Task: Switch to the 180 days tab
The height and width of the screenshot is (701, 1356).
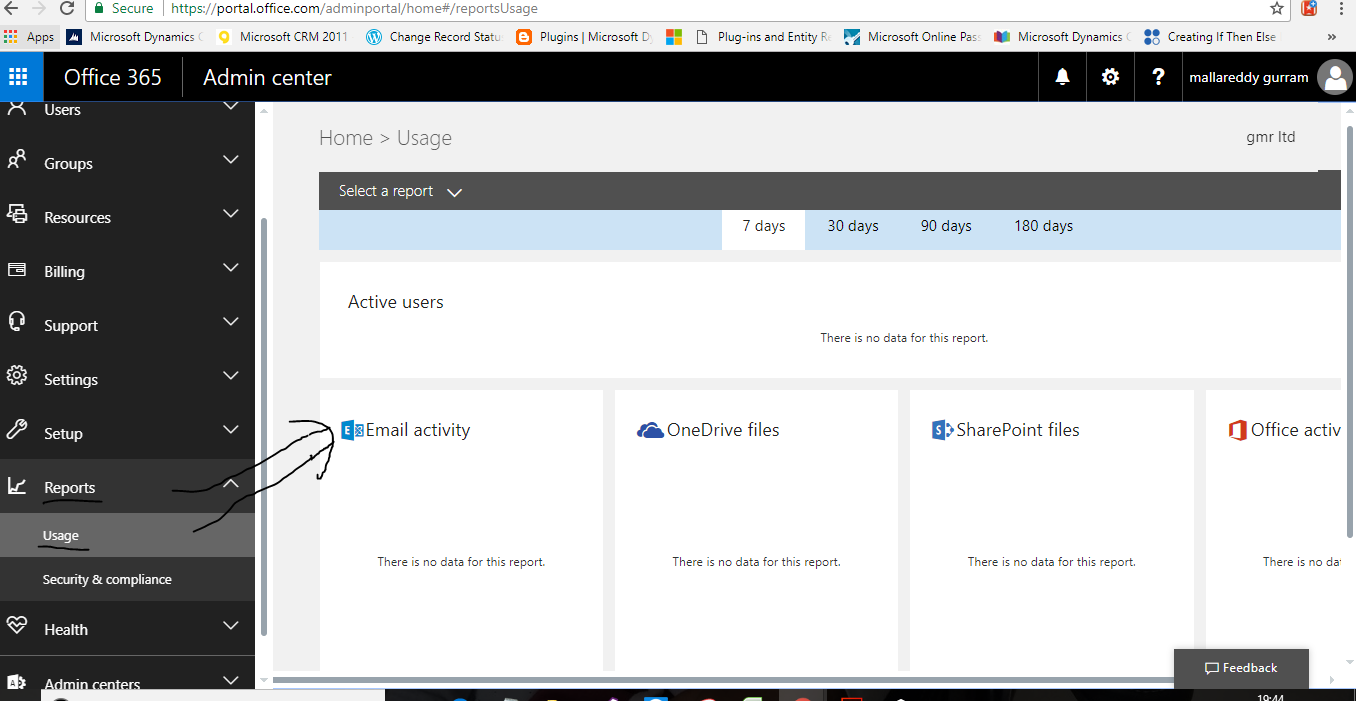Action: tap(1043, 227)
